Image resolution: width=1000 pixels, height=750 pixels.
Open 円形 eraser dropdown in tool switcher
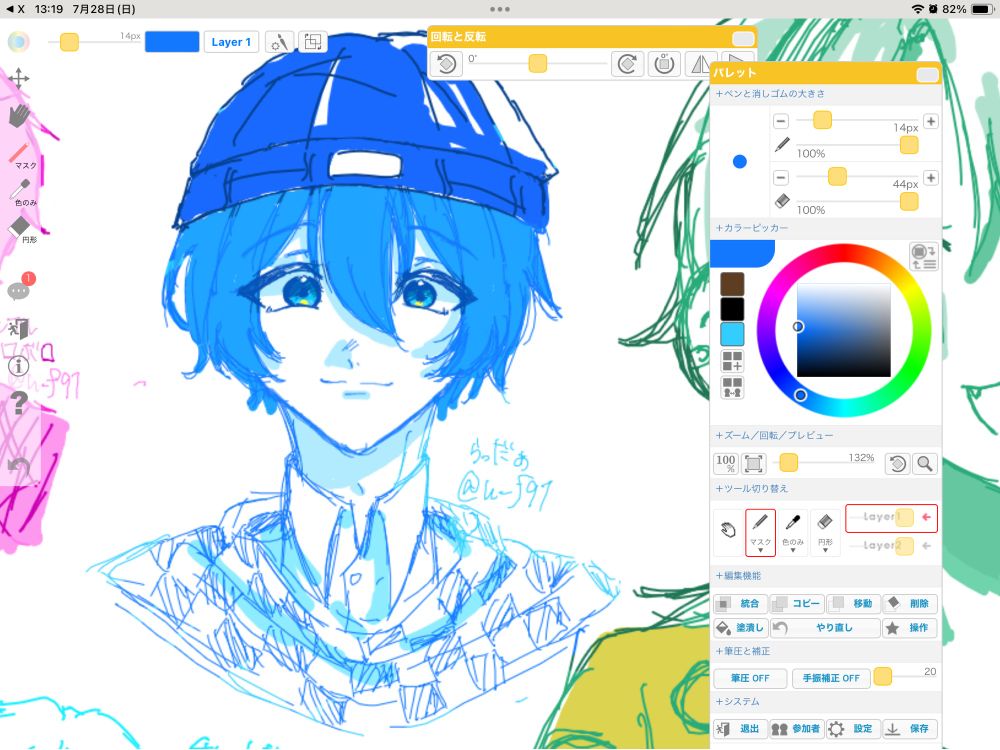point(825,550)
